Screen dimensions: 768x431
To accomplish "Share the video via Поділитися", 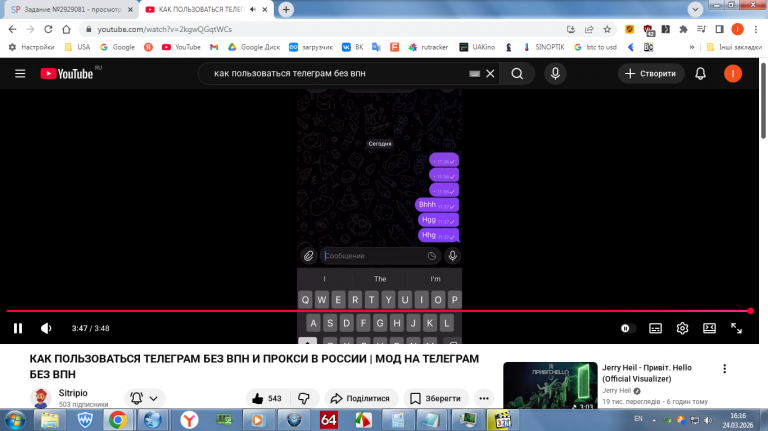I will coord(360,398).
